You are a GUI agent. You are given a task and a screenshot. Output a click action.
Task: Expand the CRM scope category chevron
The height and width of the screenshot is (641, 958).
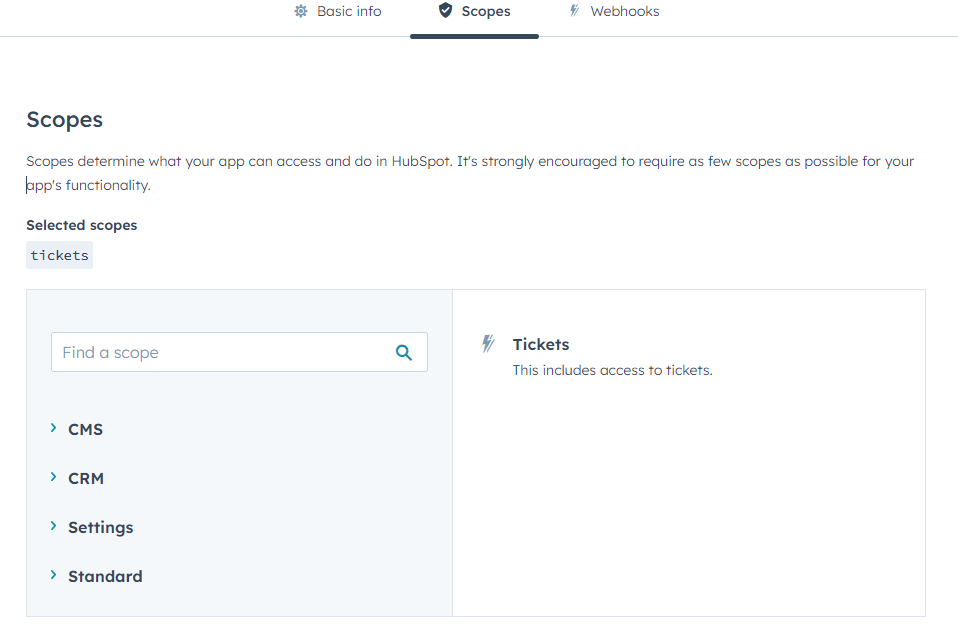click(x=53, y=477)
